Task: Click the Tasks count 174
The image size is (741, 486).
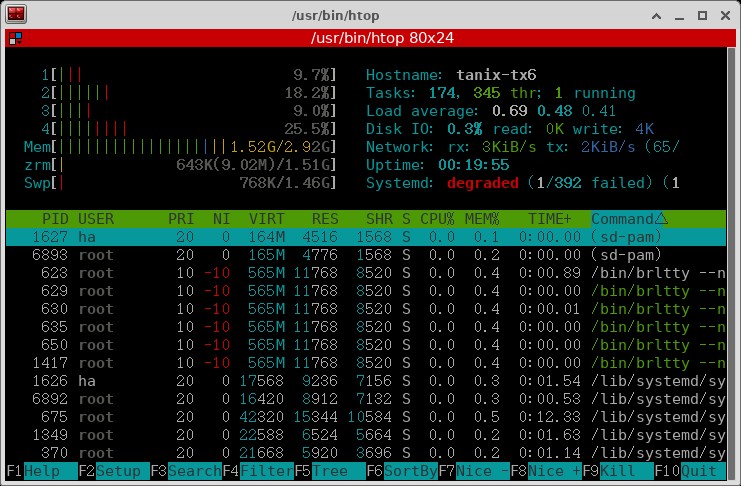Action: coord(442,93)
